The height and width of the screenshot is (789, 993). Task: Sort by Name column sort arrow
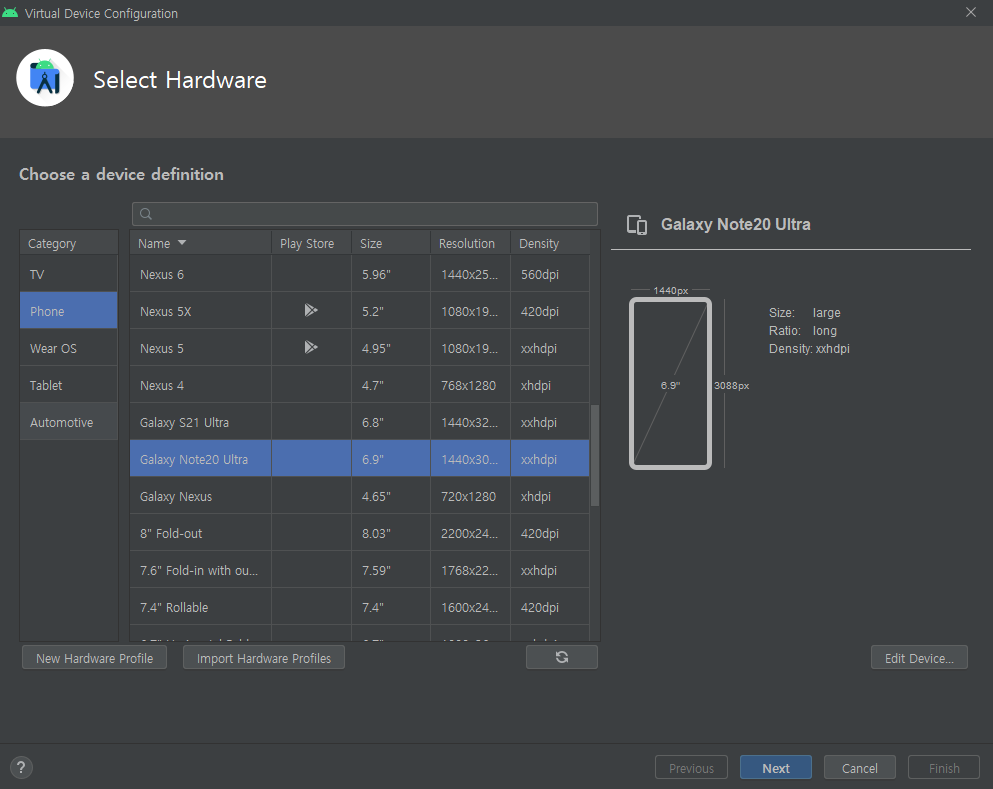pyautogui.click(x=182, y=243)
